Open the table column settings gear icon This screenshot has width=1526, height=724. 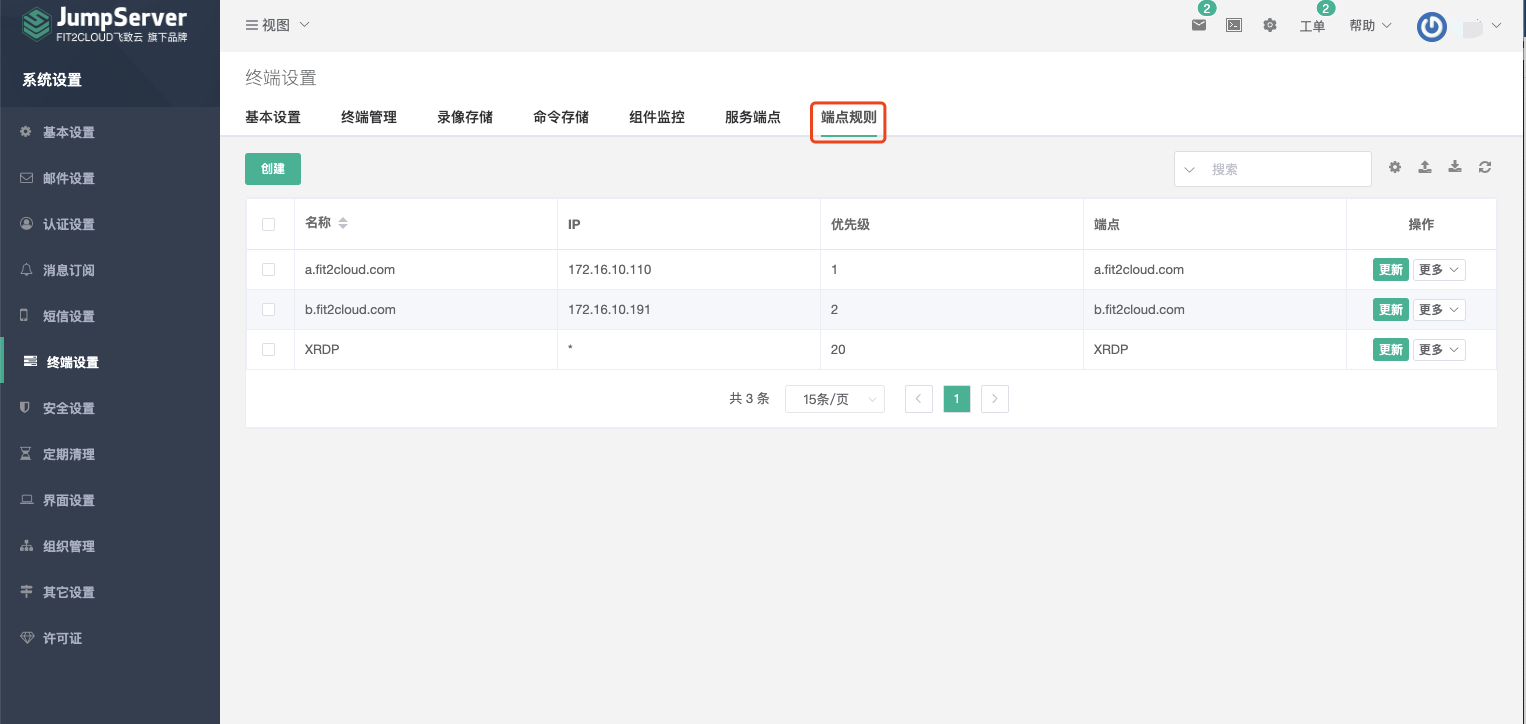click(1394, 167)
